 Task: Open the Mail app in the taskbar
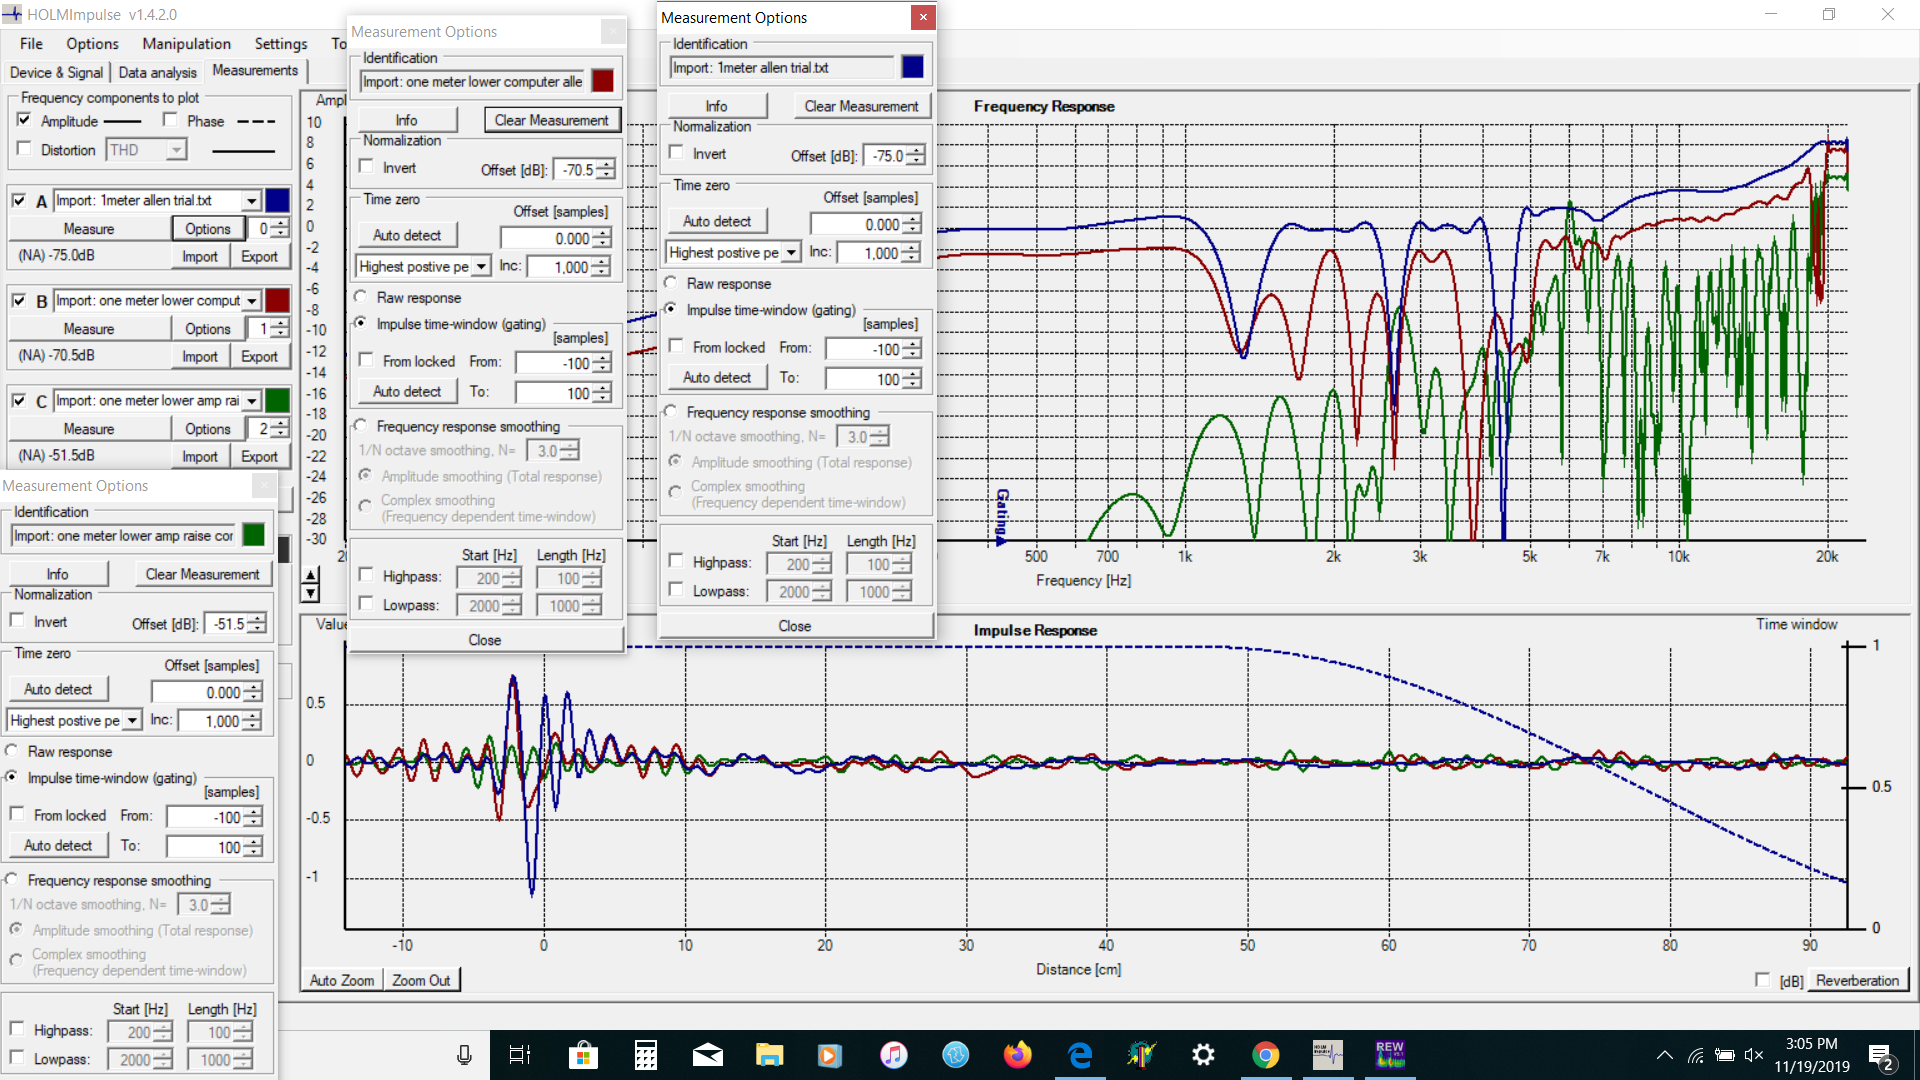(707, 1055)
